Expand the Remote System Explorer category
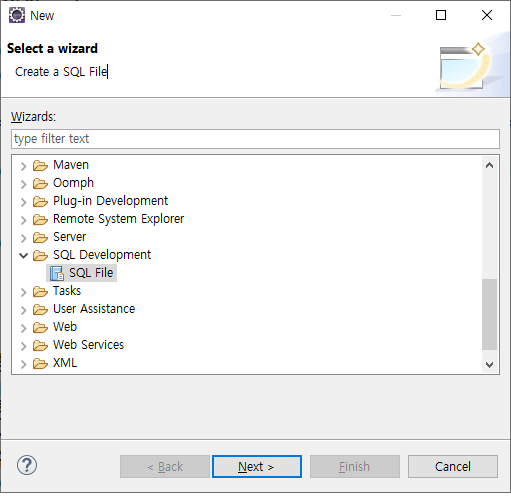The image size is (511, 499). pyautogui.click(x=23, y=220)
